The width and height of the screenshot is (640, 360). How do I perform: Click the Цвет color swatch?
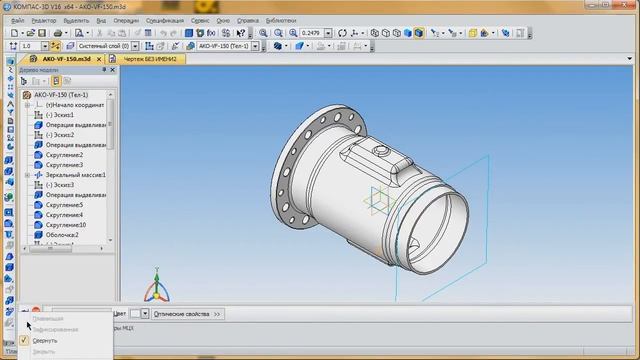coord(135,314)
